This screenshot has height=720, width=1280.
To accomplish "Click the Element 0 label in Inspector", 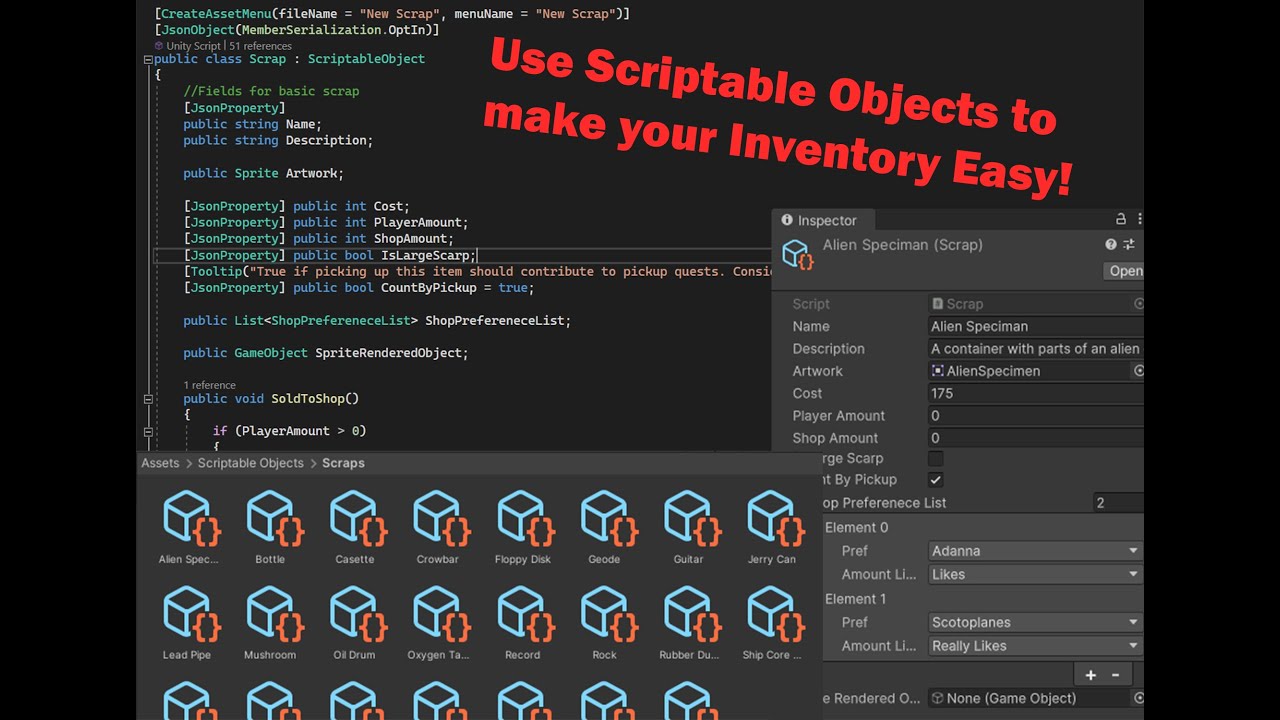I will 856,527.
